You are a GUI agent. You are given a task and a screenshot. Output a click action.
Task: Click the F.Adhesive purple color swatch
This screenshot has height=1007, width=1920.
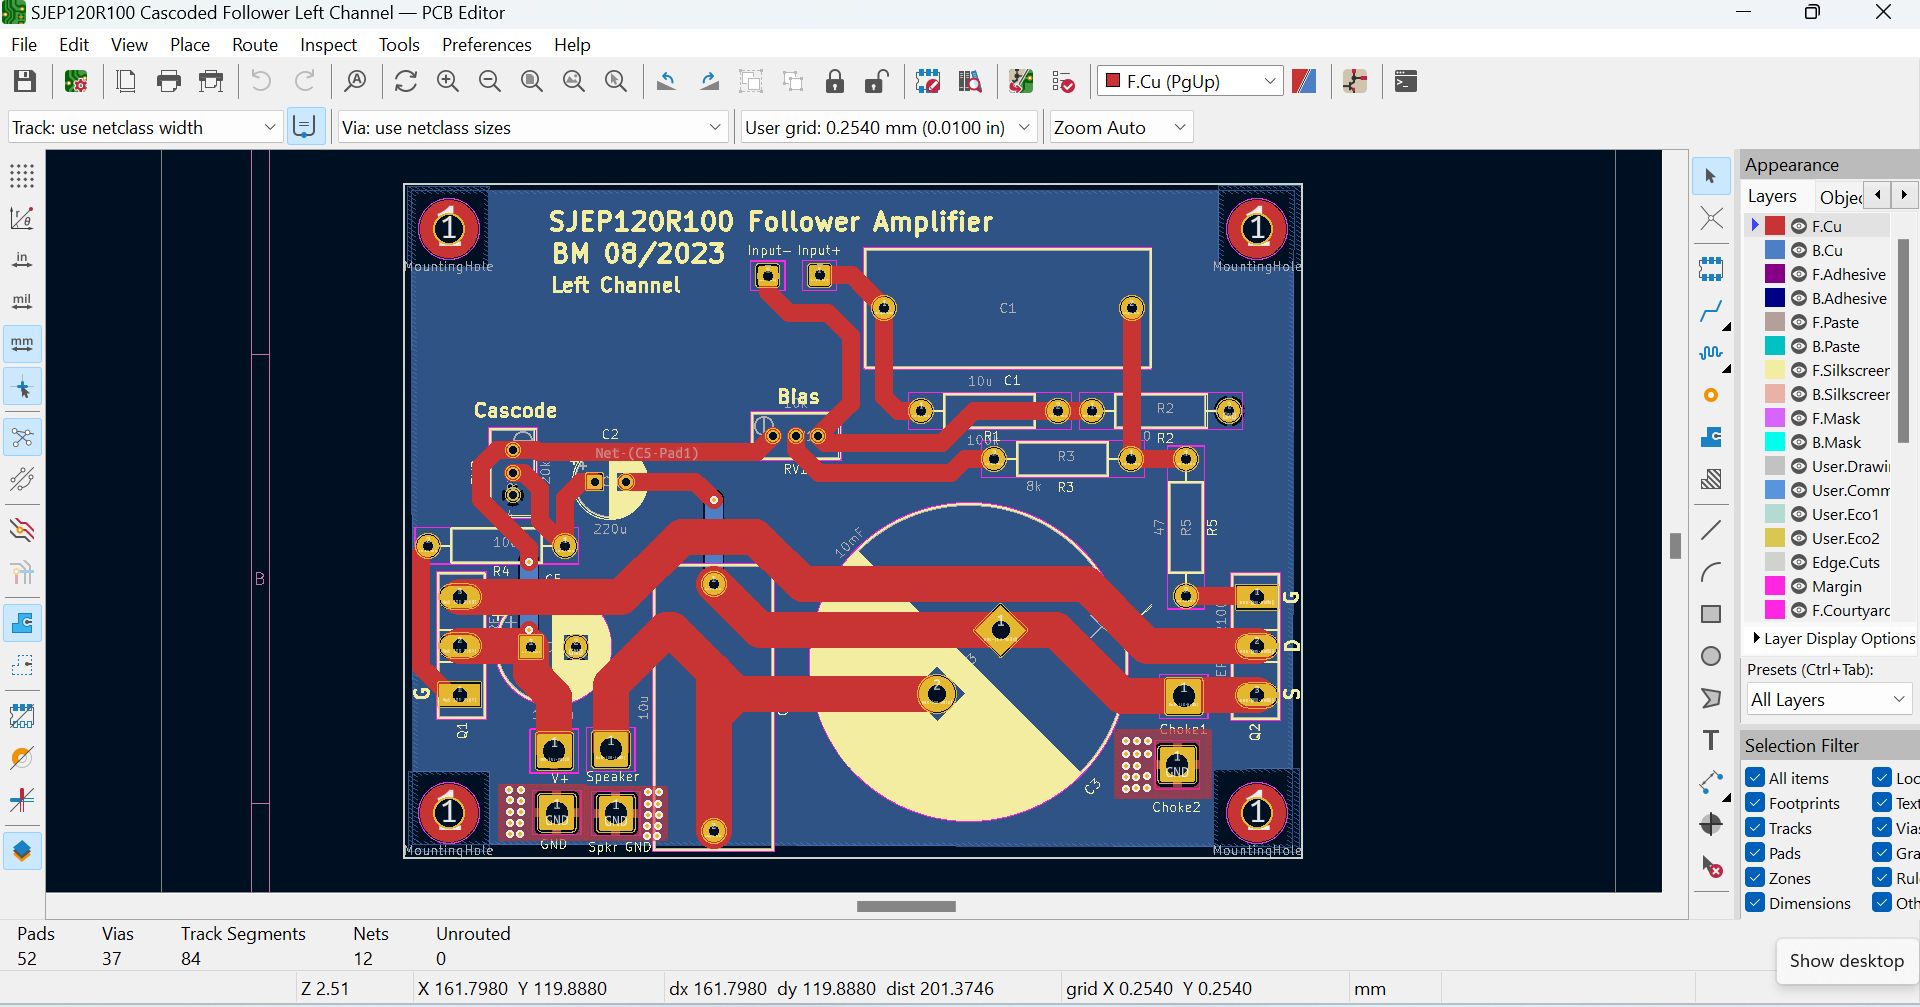[1775, 274]
